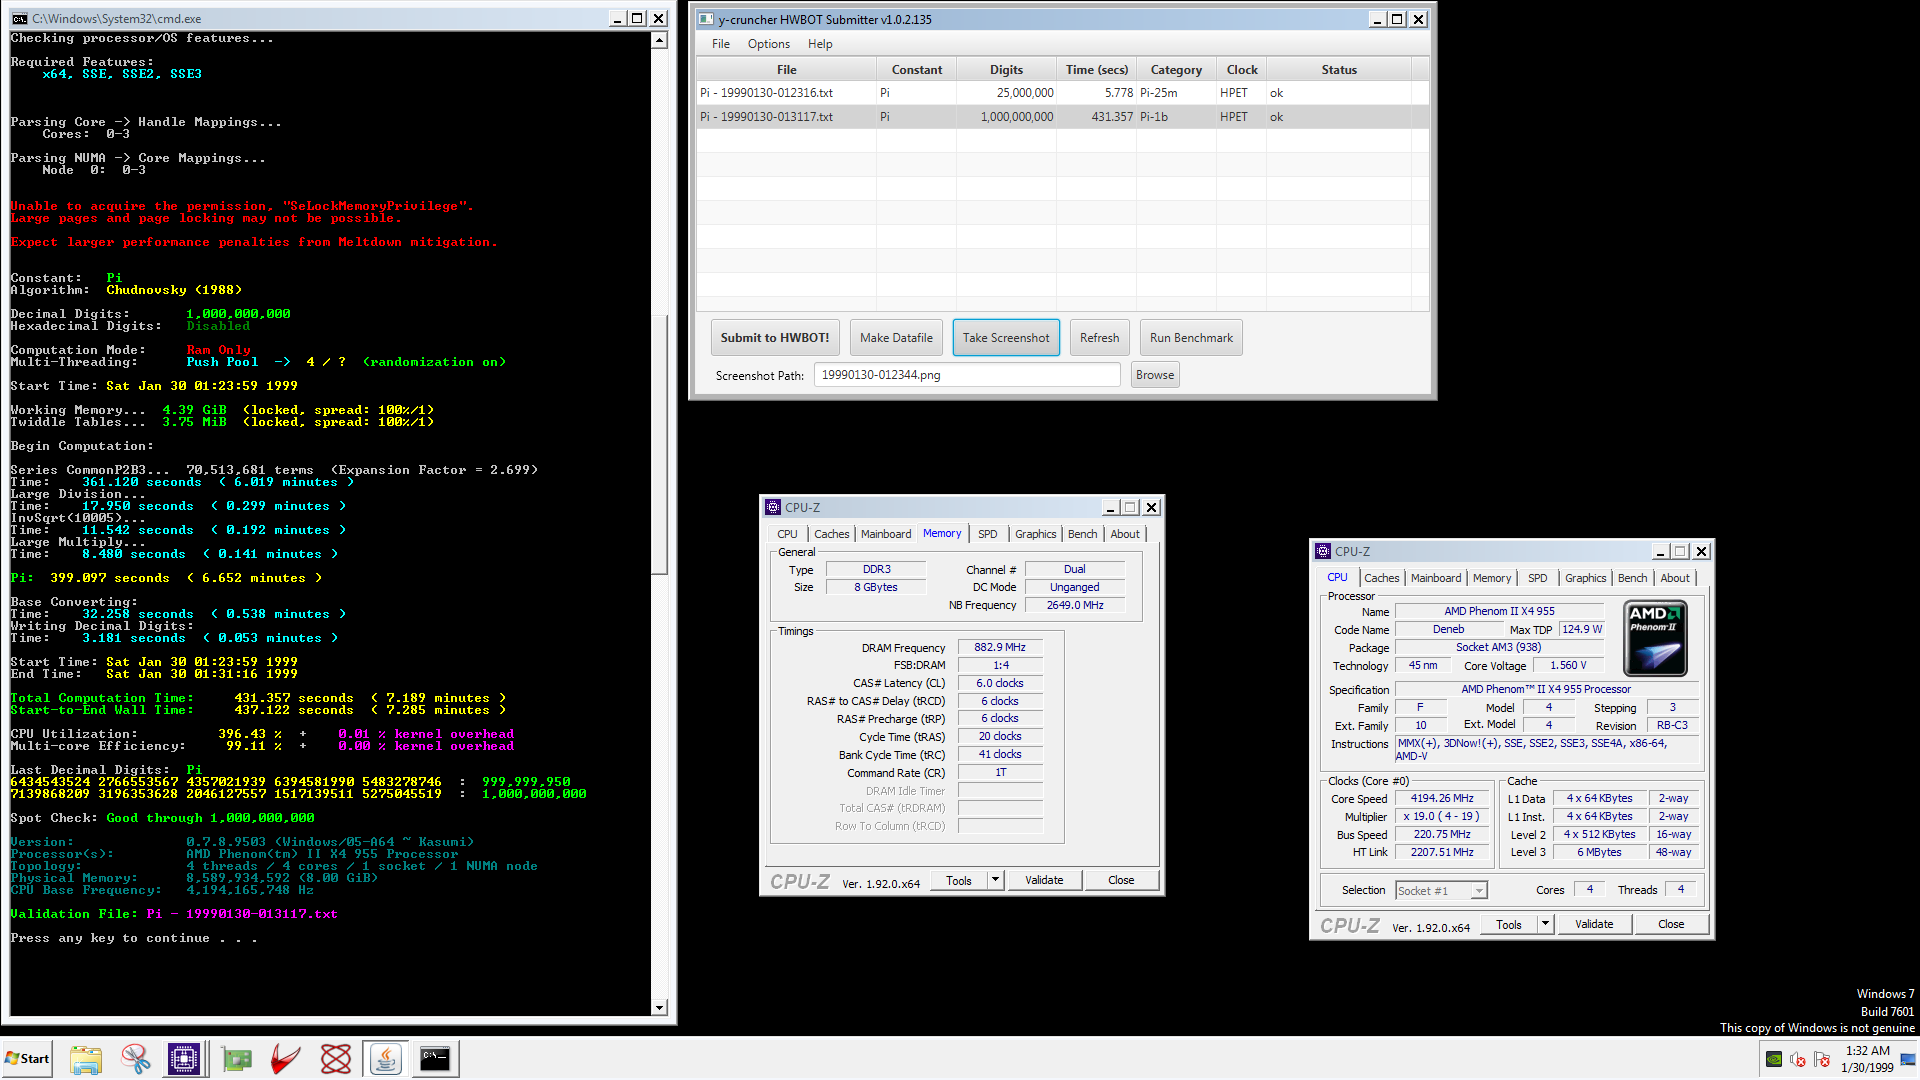This screenshot has width=1920, height=1080.
Task: Click the Status column header
Action: coord(1339,70)
